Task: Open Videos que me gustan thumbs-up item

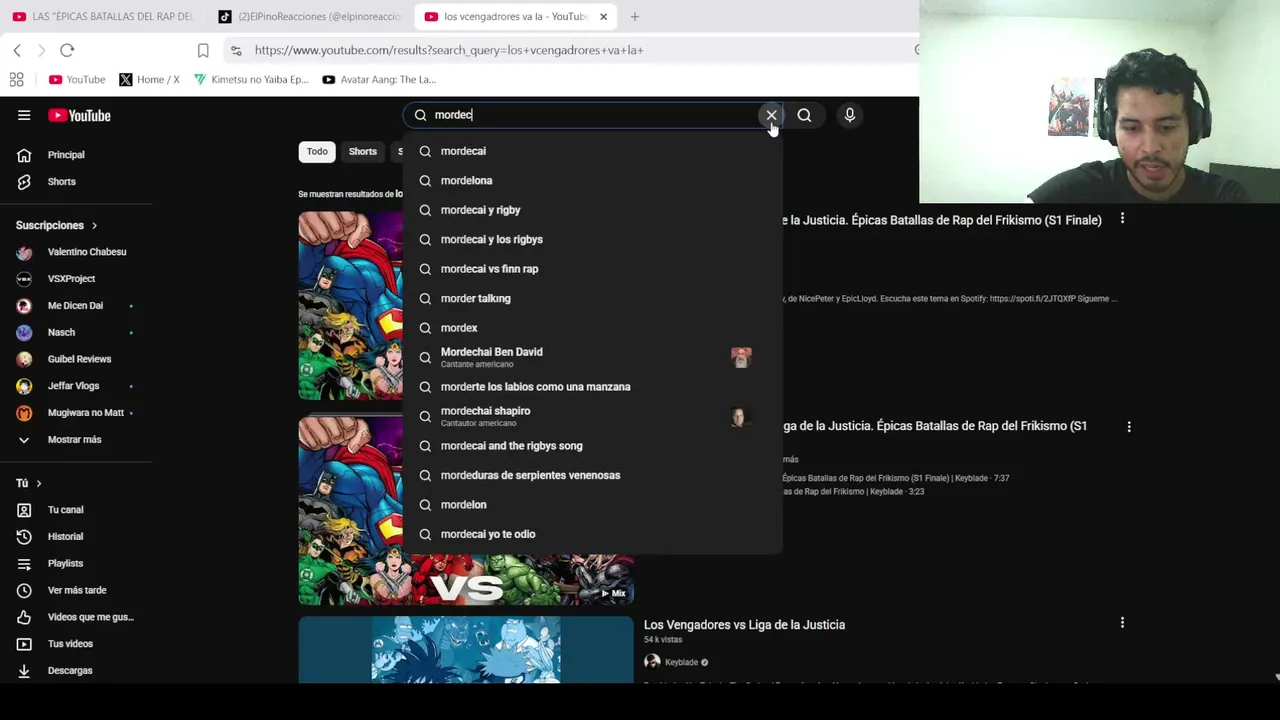Action: [x=76, y=617]
